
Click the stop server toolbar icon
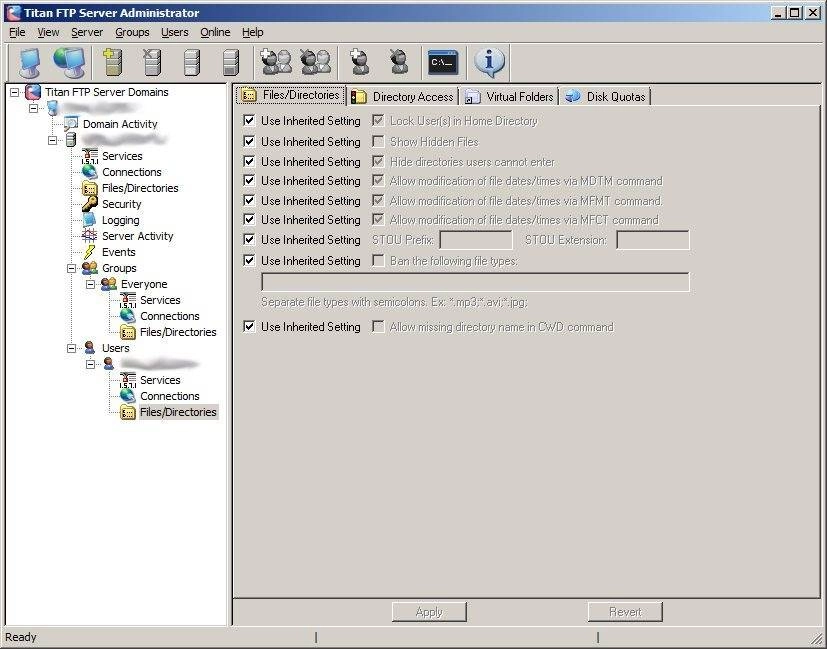click(x=230, y=62)
